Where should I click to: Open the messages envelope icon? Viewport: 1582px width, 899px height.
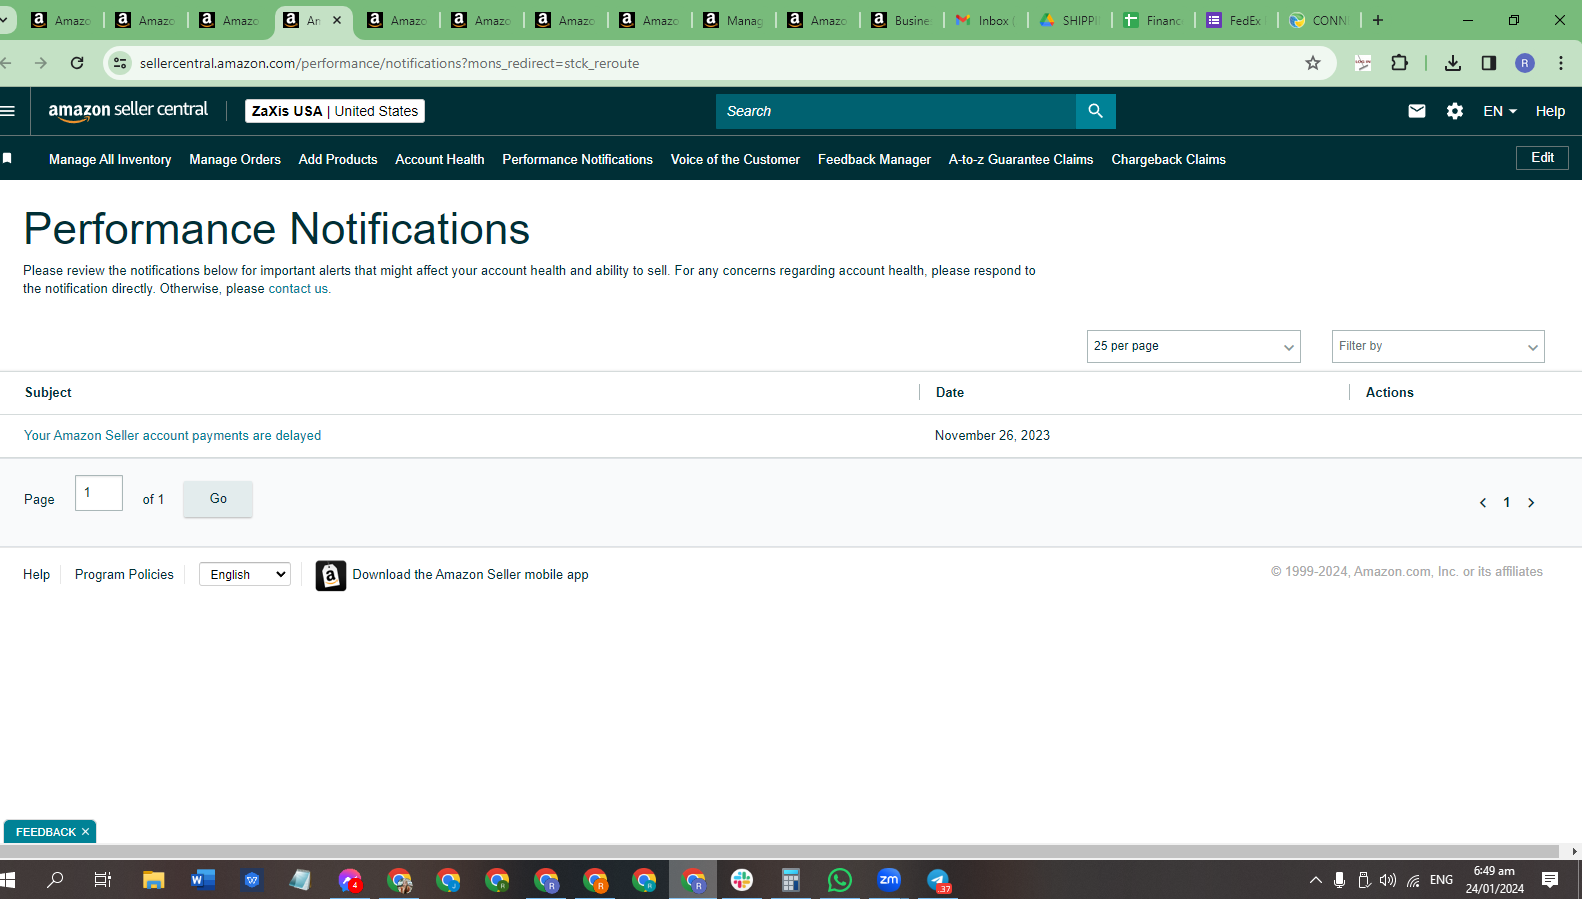[1416, 111]
